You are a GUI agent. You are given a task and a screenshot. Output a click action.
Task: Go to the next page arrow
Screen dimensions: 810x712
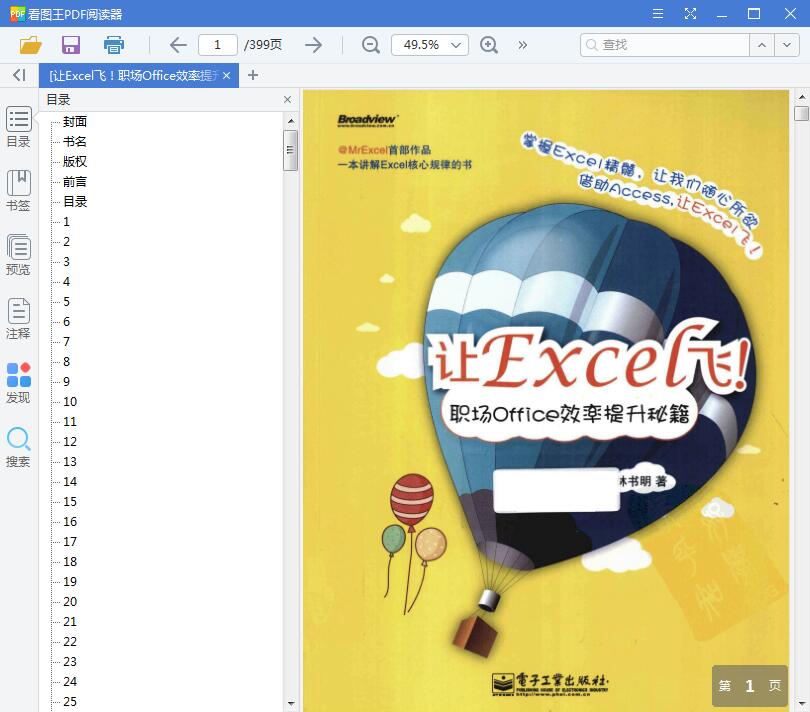pyautogui.click(x=313, y=45)
